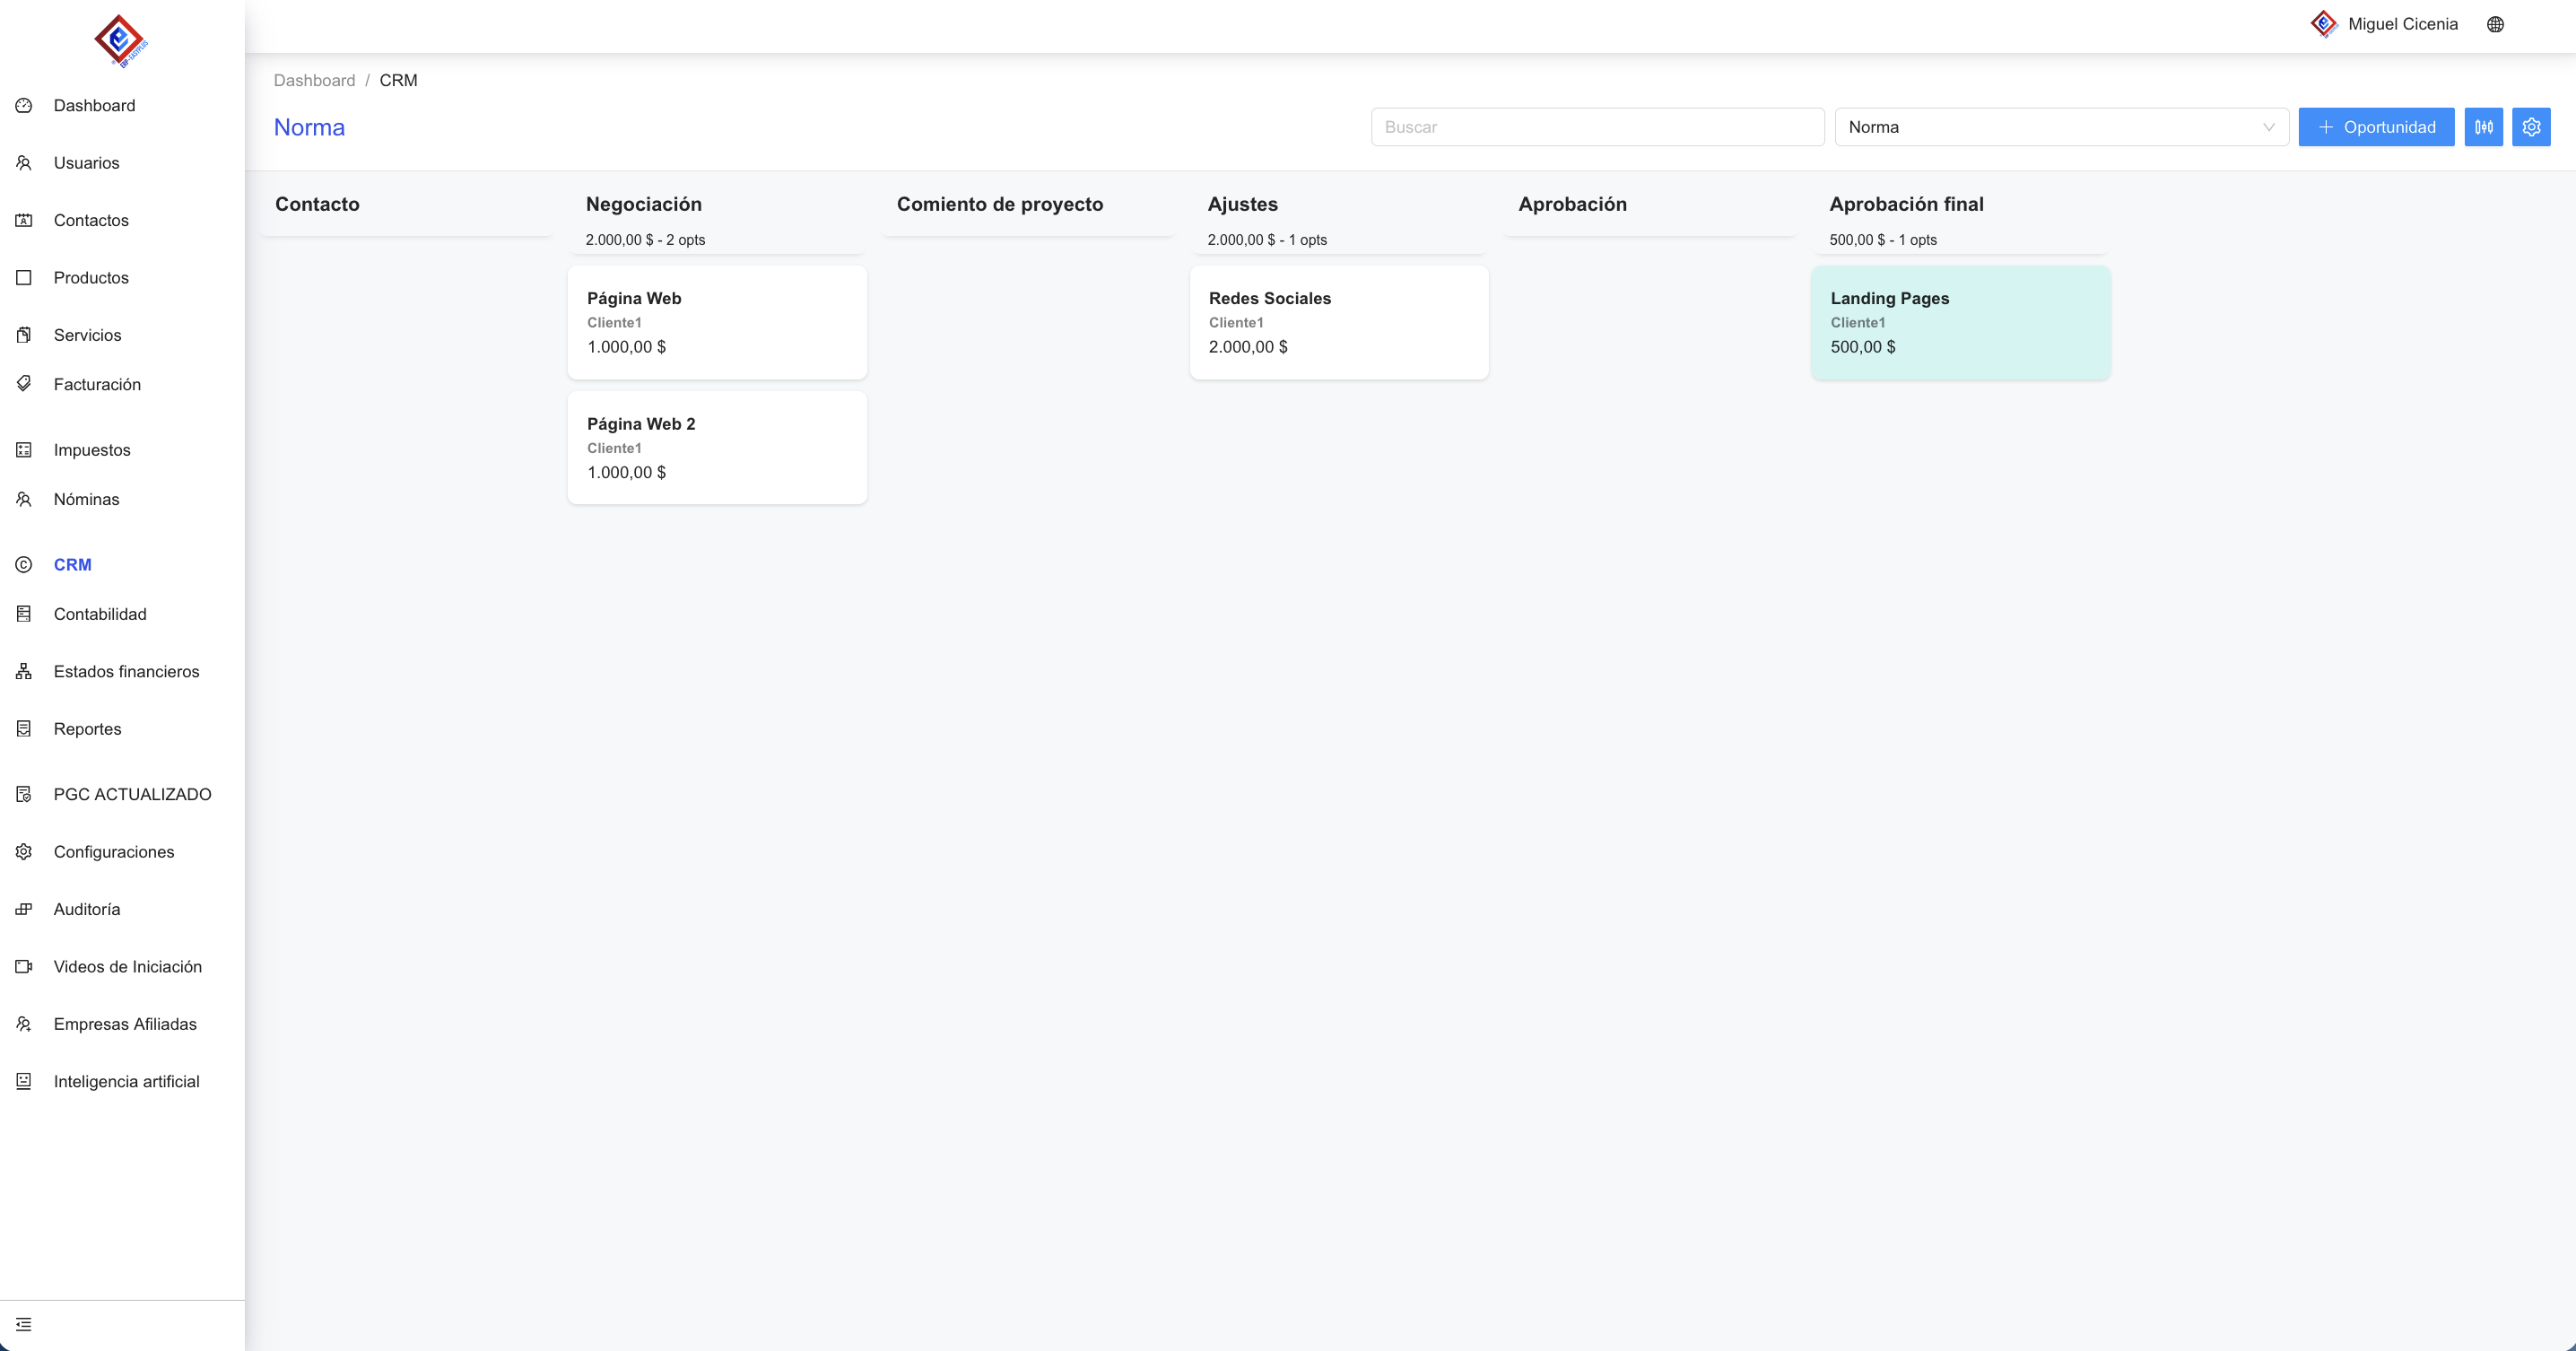
Task: Click the filter sliders icon button
Action: [x=2483, y=127]
